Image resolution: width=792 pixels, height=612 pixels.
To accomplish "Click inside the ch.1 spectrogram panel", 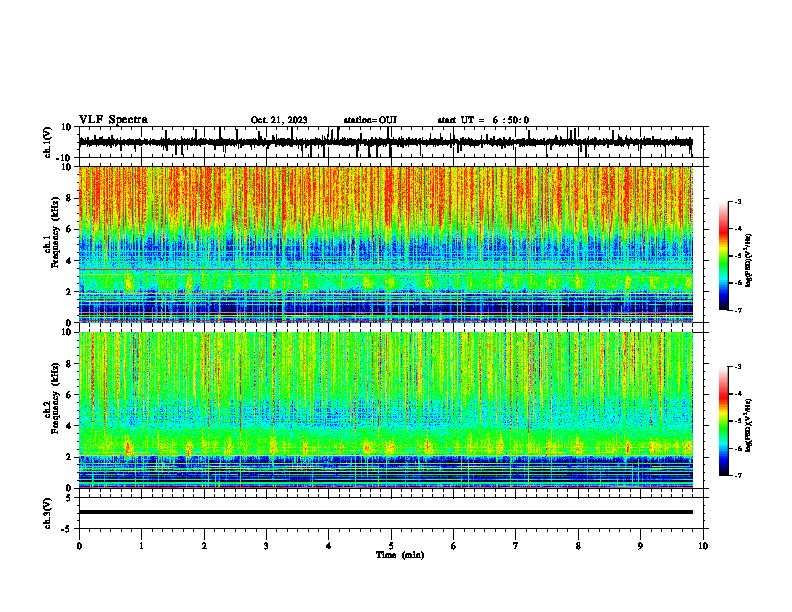I will click(385, 244).
